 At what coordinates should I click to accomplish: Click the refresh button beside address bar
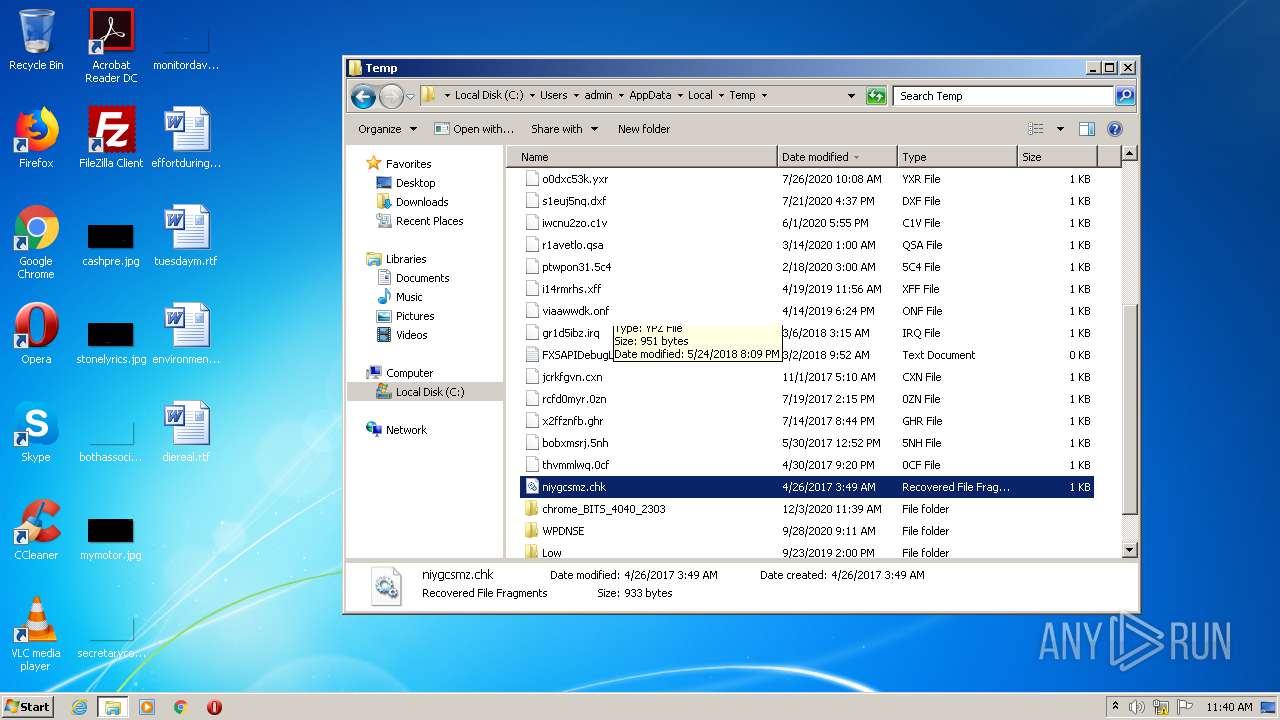click(876, 96)
